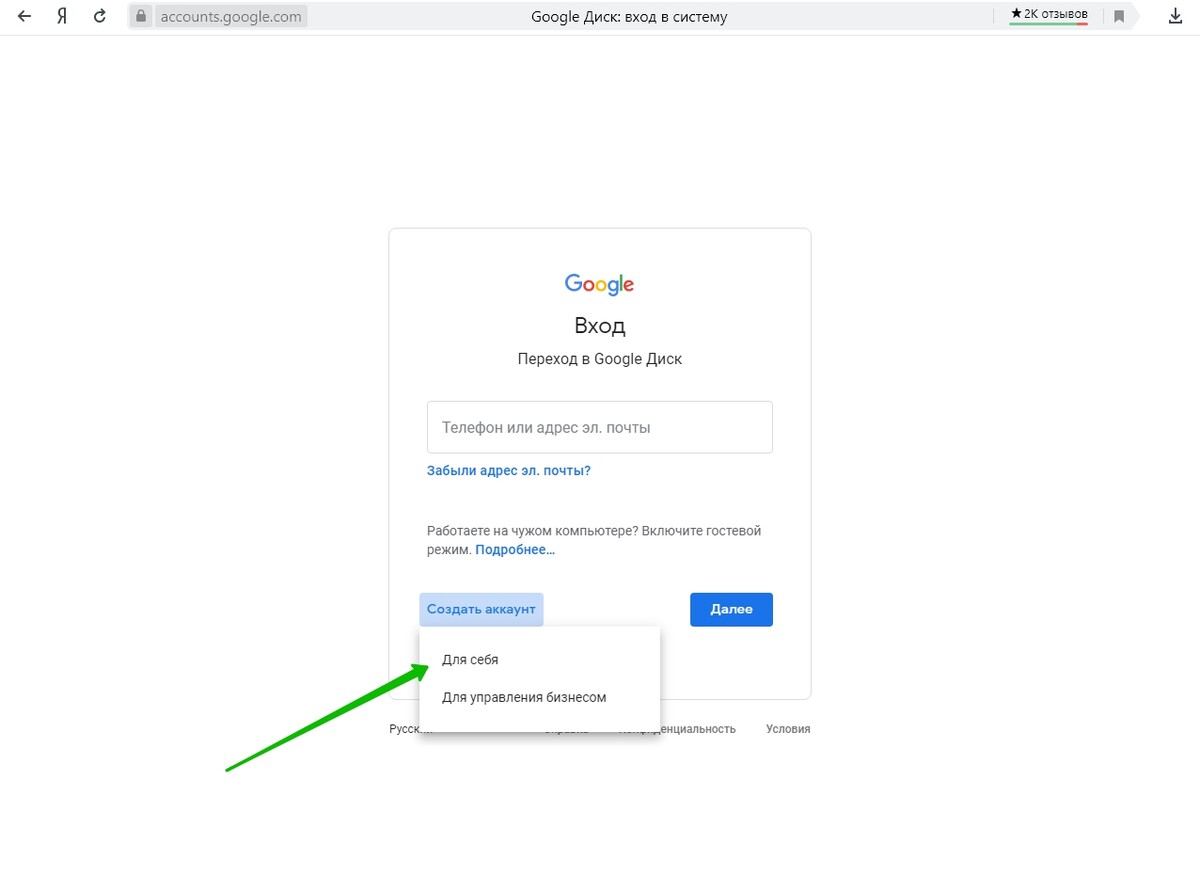Toggle the Создать аккаунт dropdown button
The image size is (1200, 891).
[481, 609]
